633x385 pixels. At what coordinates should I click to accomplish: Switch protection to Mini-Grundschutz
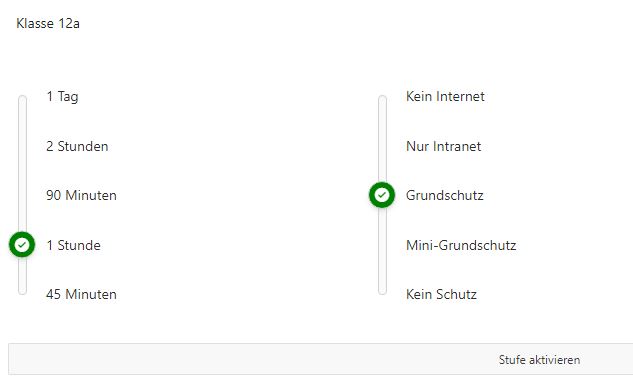tap(461, 245)
